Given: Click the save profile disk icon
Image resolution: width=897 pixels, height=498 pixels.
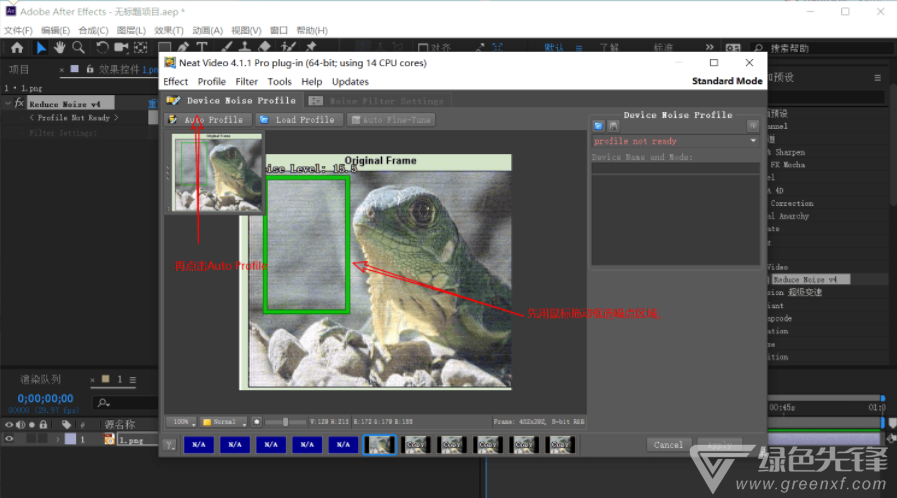Looking at the screenshot, I should [613, 126].
